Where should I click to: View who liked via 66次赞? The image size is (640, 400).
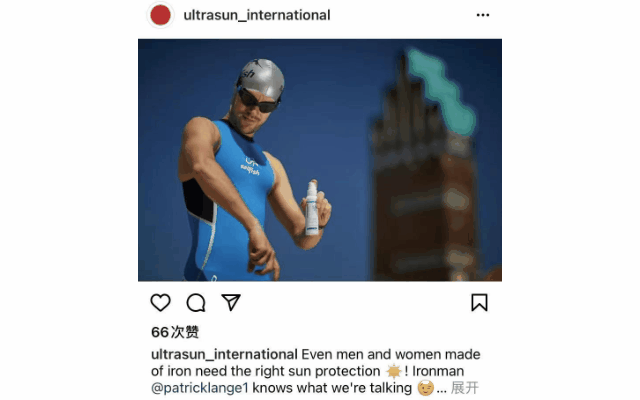click(x=175, y=332)
